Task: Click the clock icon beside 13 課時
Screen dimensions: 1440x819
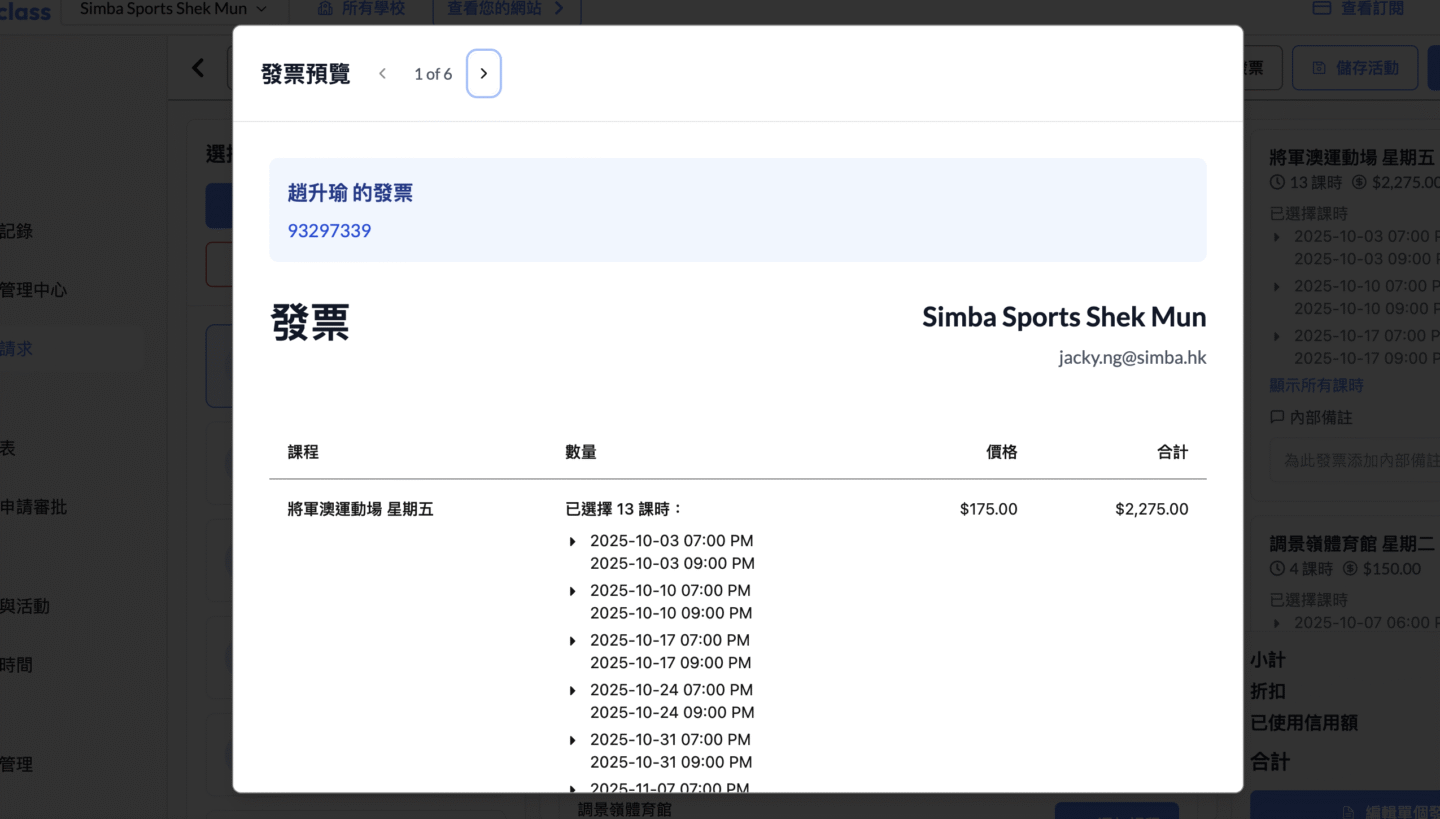Action: [1277, 182]
